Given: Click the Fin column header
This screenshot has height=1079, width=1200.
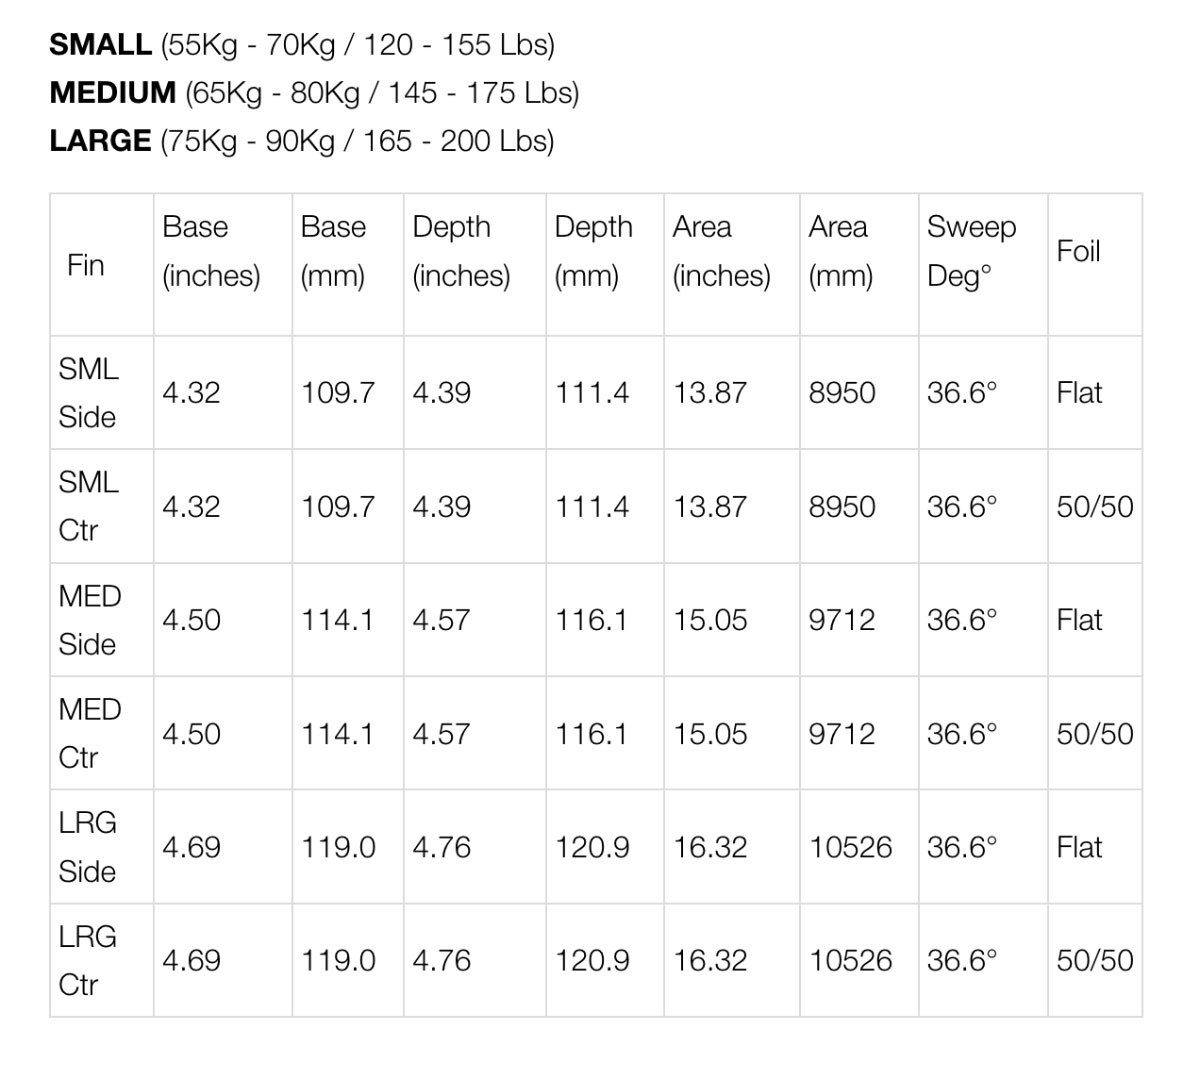Looking at the screenshot, I should pyautogui.click(x=86, y=265).
